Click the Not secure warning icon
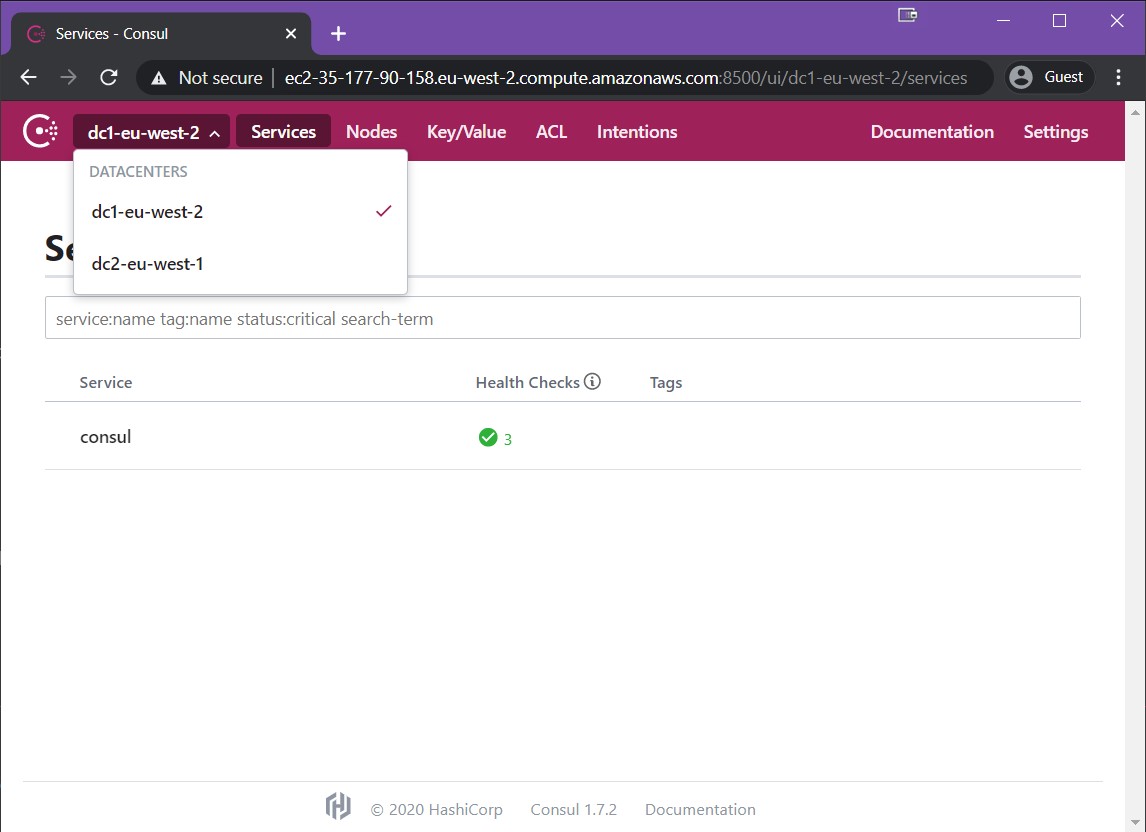 [x=159, y=77]
